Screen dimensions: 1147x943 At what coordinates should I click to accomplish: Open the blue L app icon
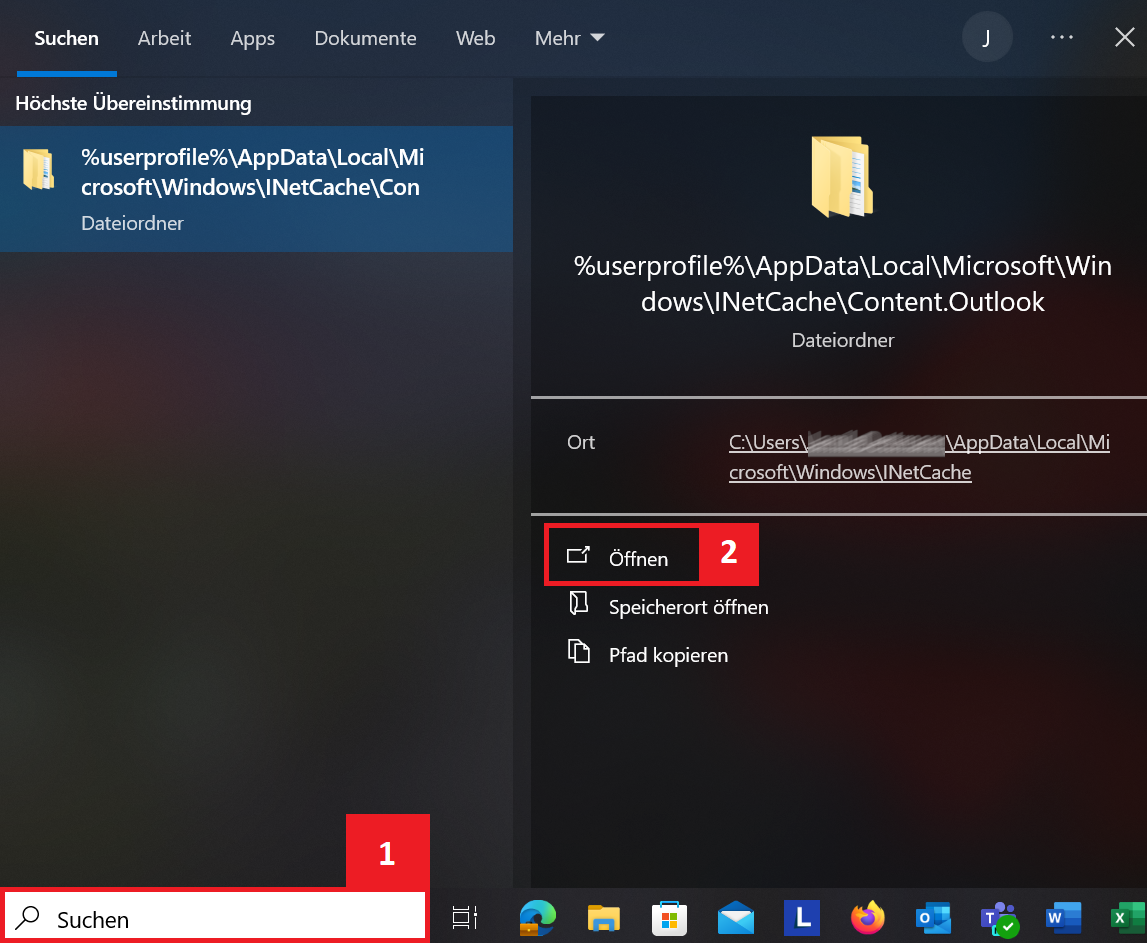click(802, 917)
